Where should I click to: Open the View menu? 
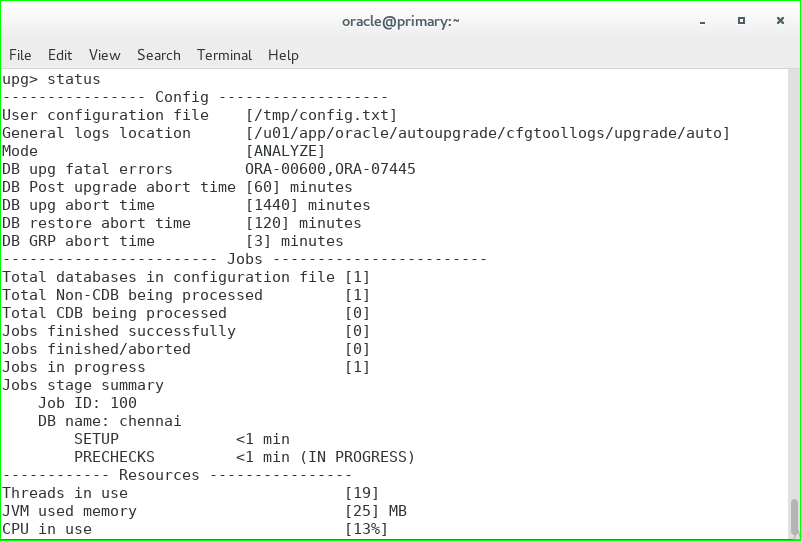(x=104, y=55)
